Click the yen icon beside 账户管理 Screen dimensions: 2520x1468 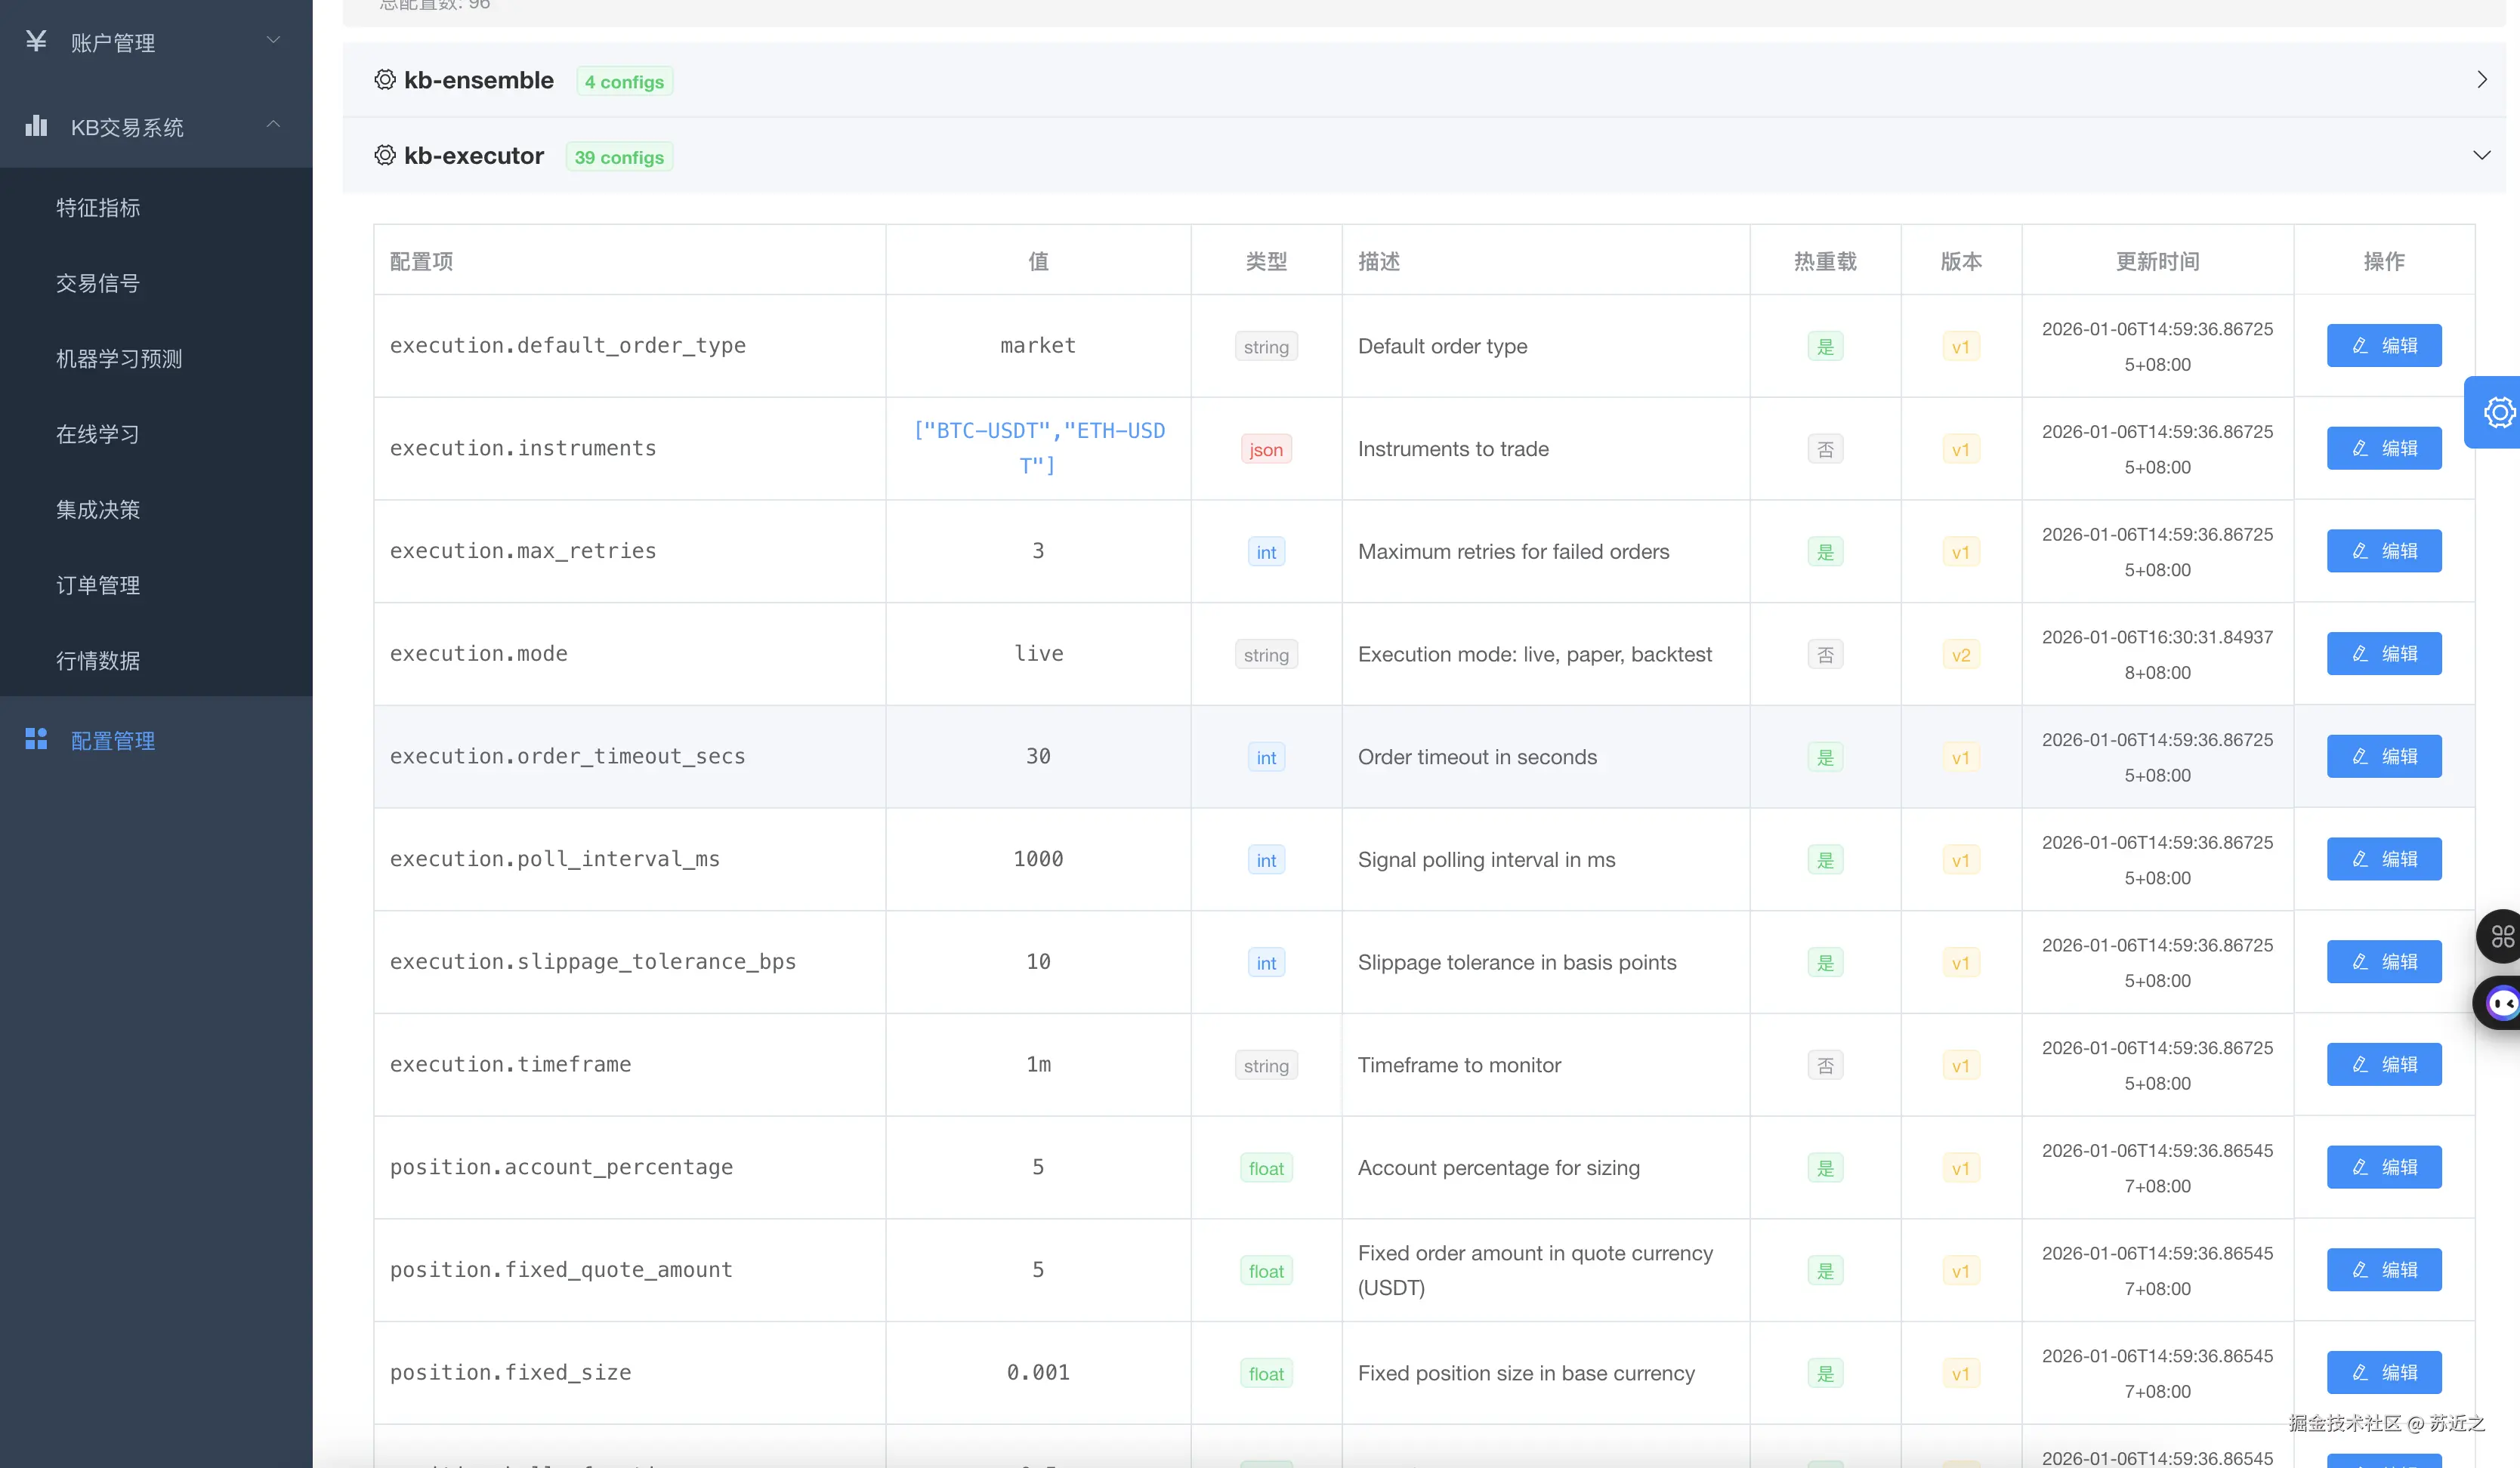coord(36,41)
